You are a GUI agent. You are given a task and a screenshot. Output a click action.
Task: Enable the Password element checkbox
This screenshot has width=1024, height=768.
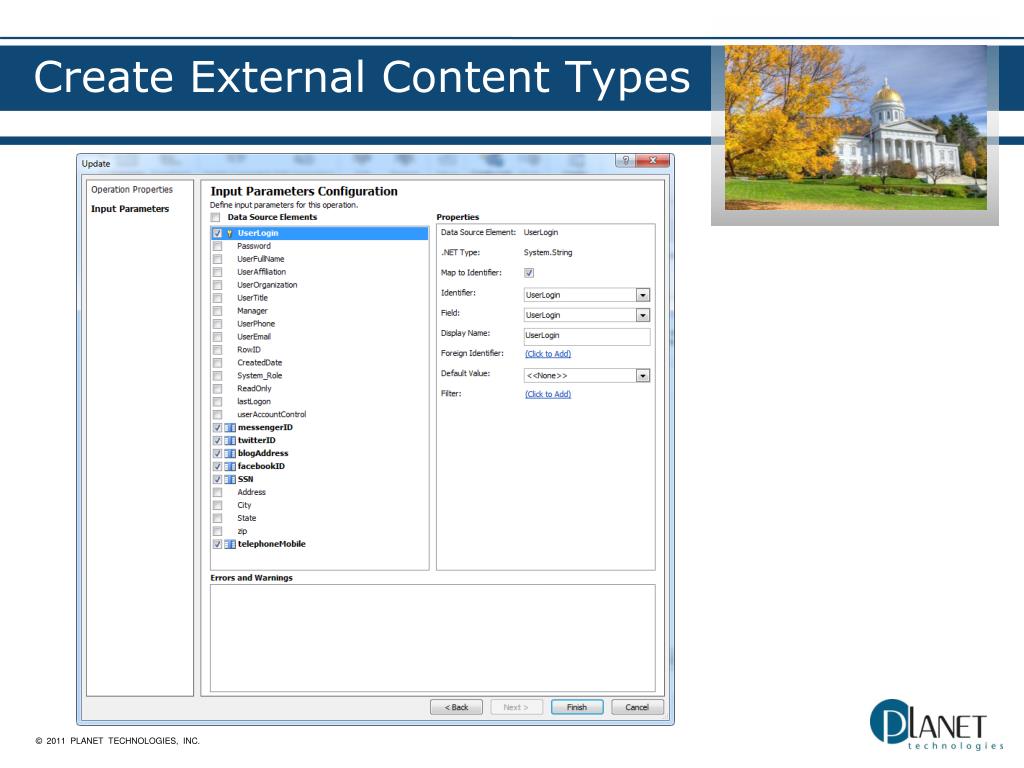point(217,246)
